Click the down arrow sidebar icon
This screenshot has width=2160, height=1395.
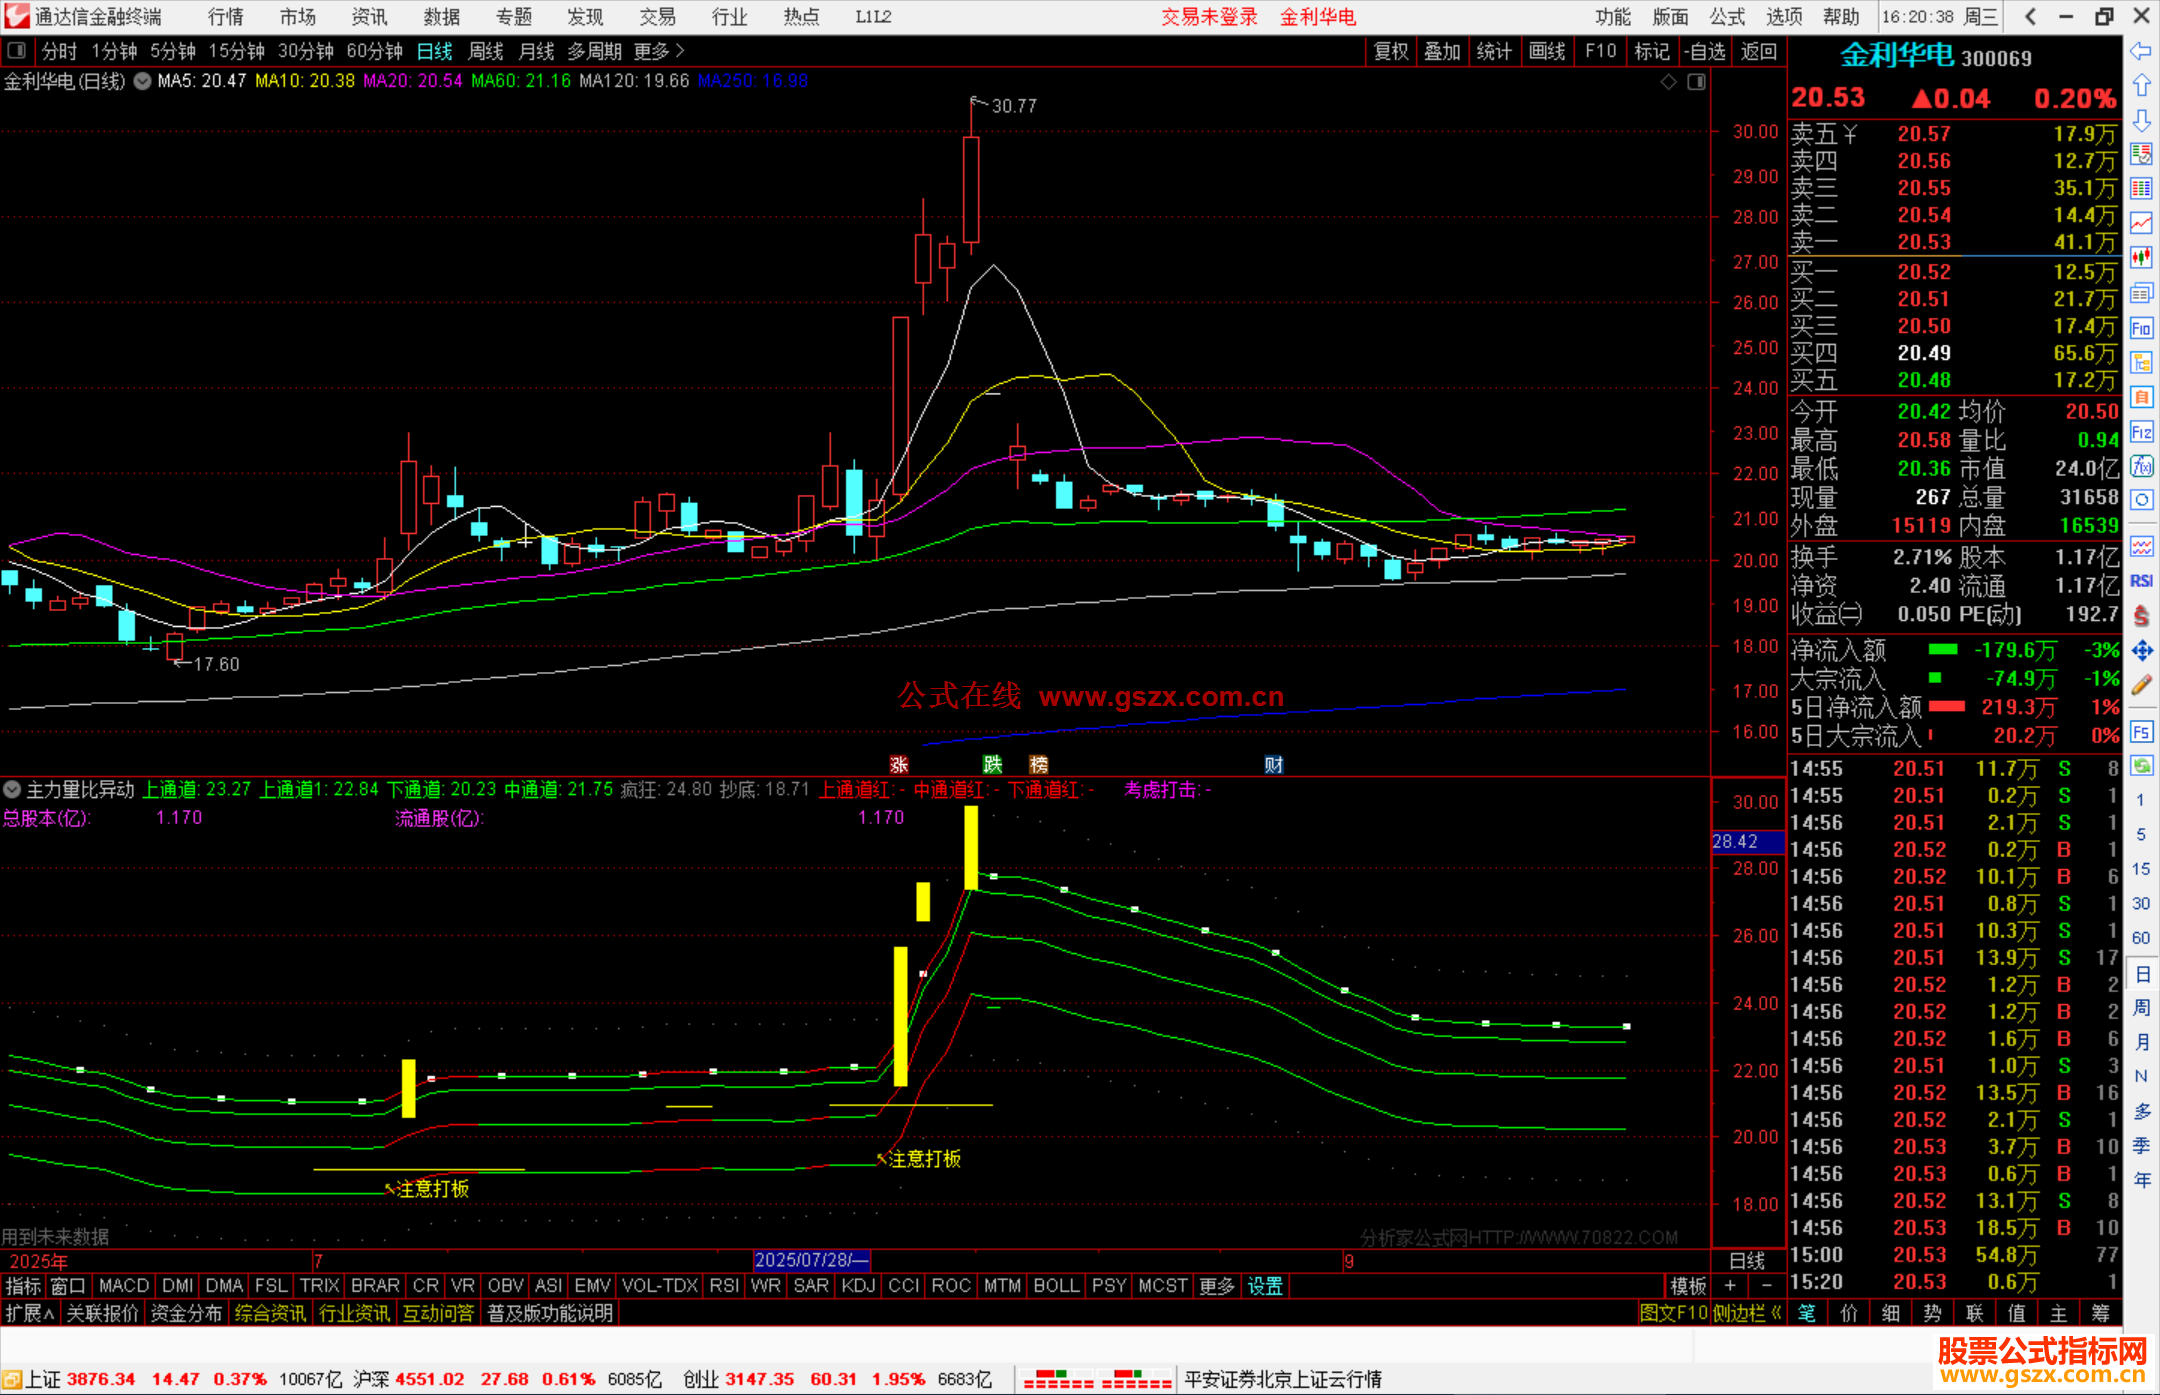click(2141, 120)
